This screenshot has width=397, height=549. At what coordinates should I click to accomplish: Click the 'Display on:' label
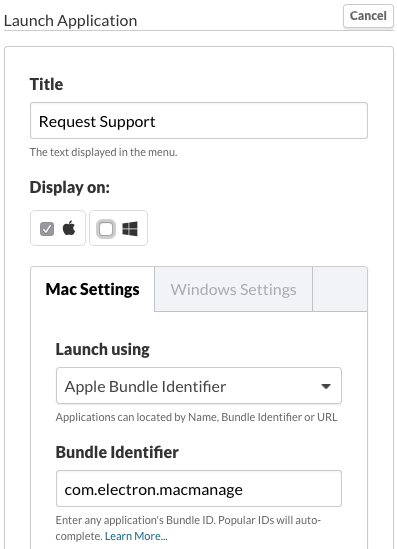coord(70,187)
